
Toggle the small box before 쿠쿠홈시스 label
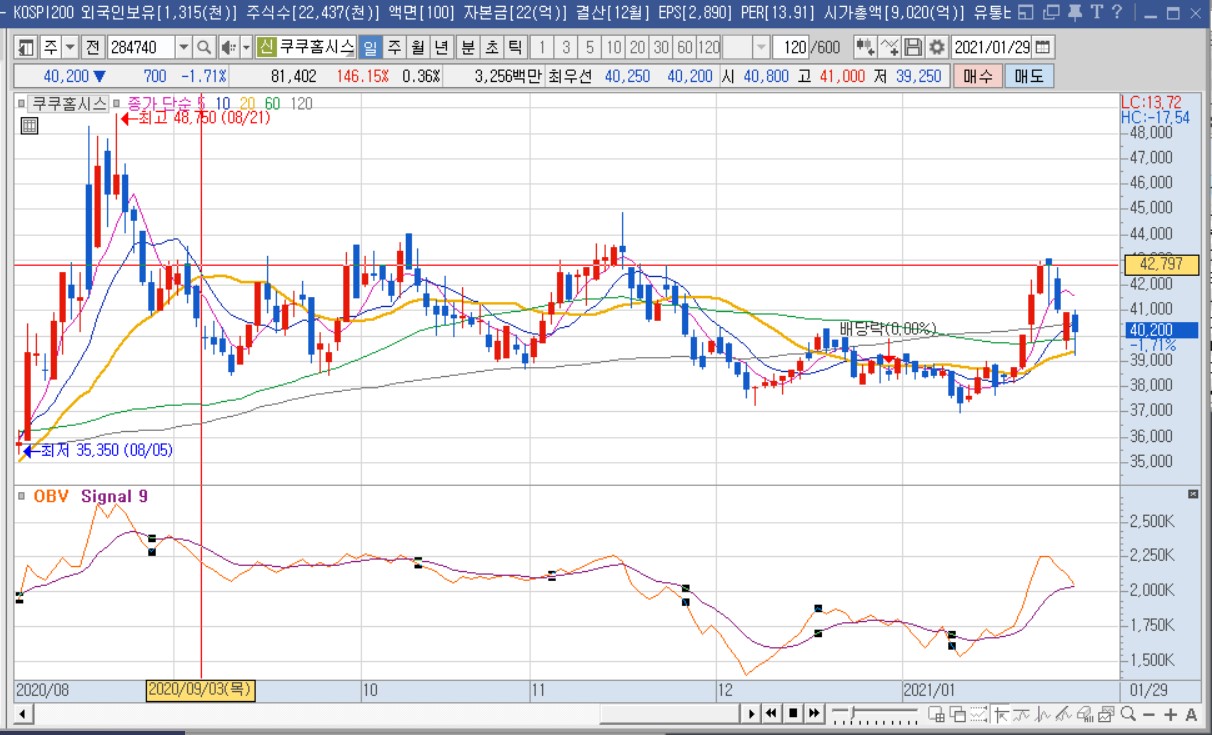click(21, 103)
